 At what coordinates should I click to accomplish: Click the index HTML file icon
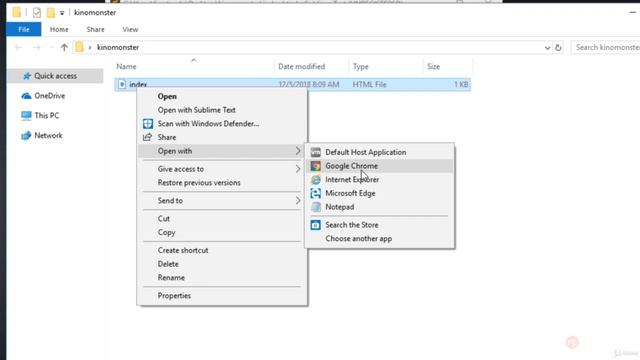point(122,84)
